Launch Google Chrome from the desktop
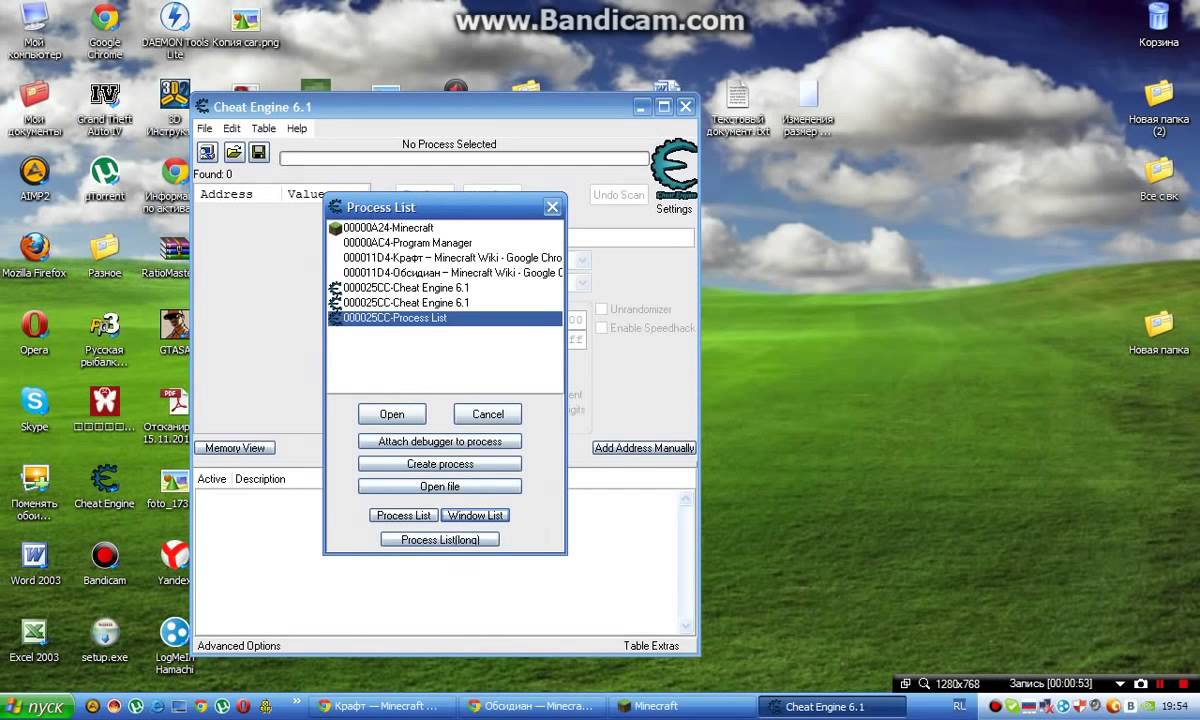This screenshot has width=1200, height=720. pyautogui.click(x=104, y=31)
